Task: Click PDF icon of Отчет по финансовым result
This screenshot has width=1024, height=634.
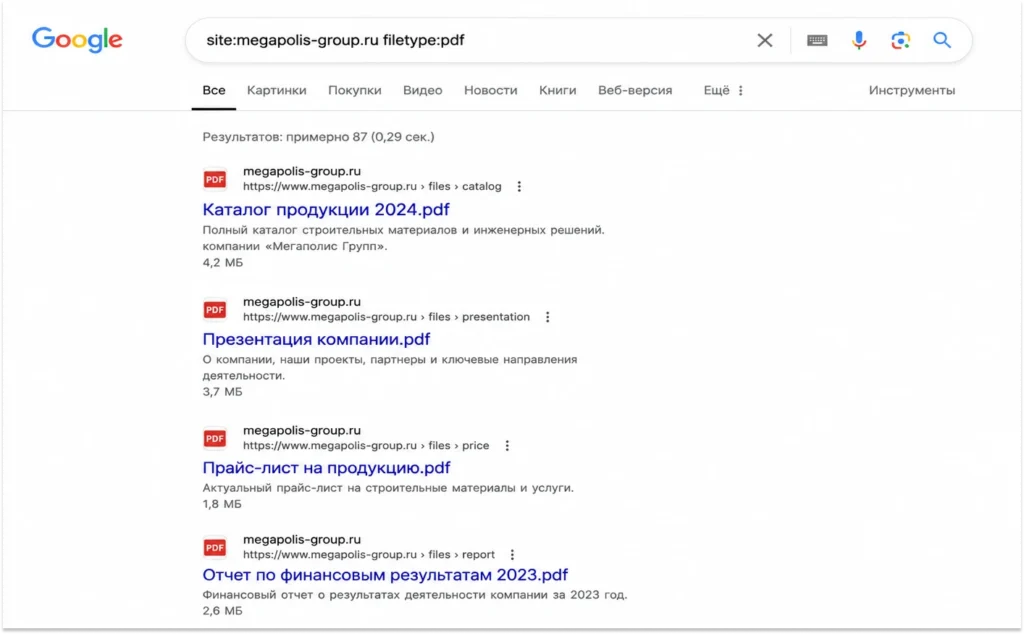Action: point(214,547)
